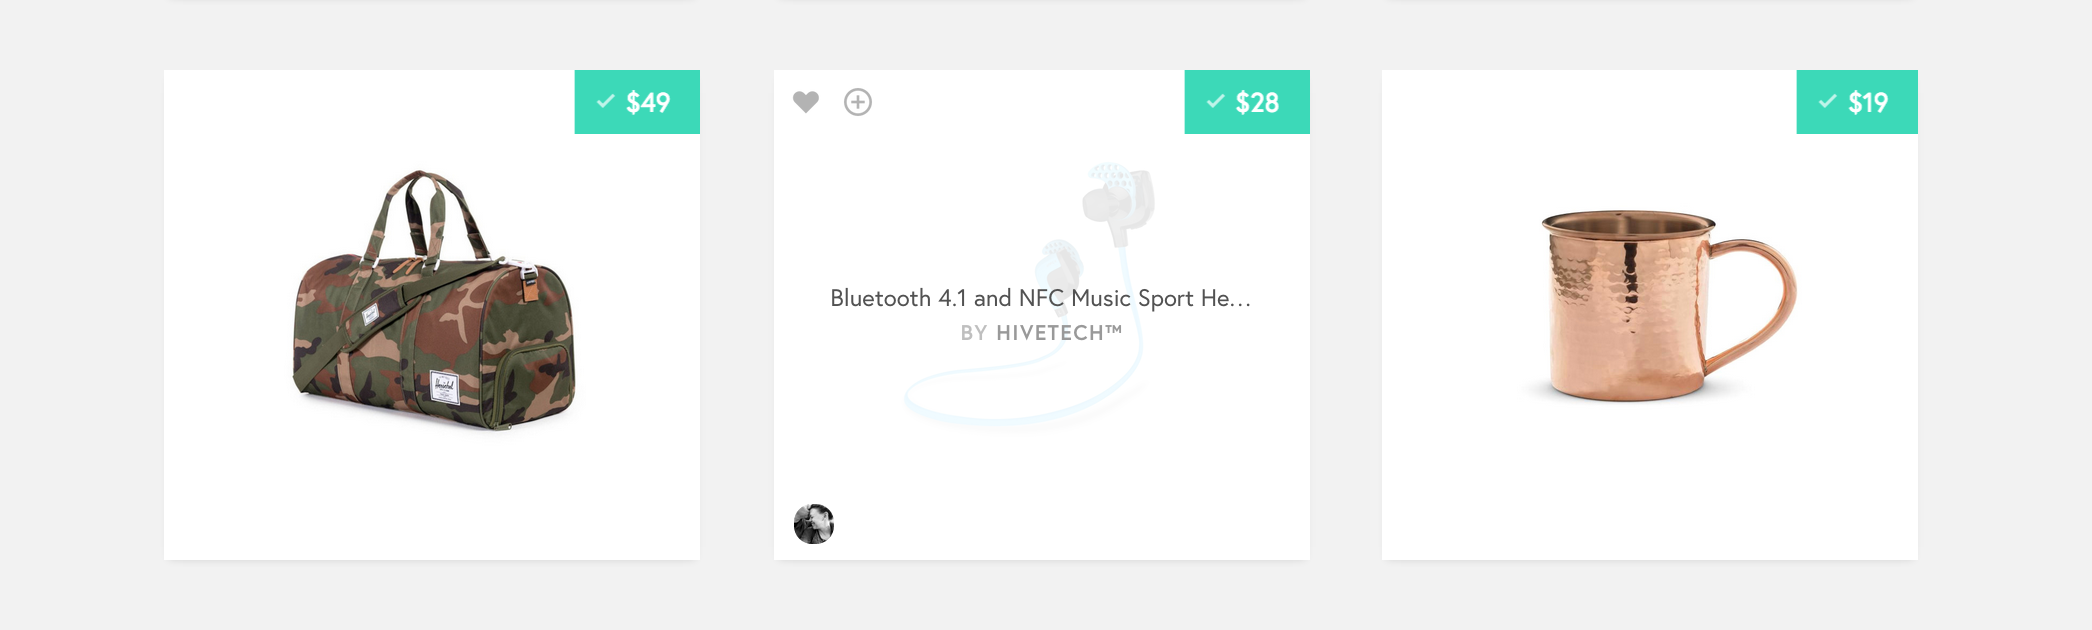
Task: Click the checkmark in the $49 badge
Action: pos(605,102)
